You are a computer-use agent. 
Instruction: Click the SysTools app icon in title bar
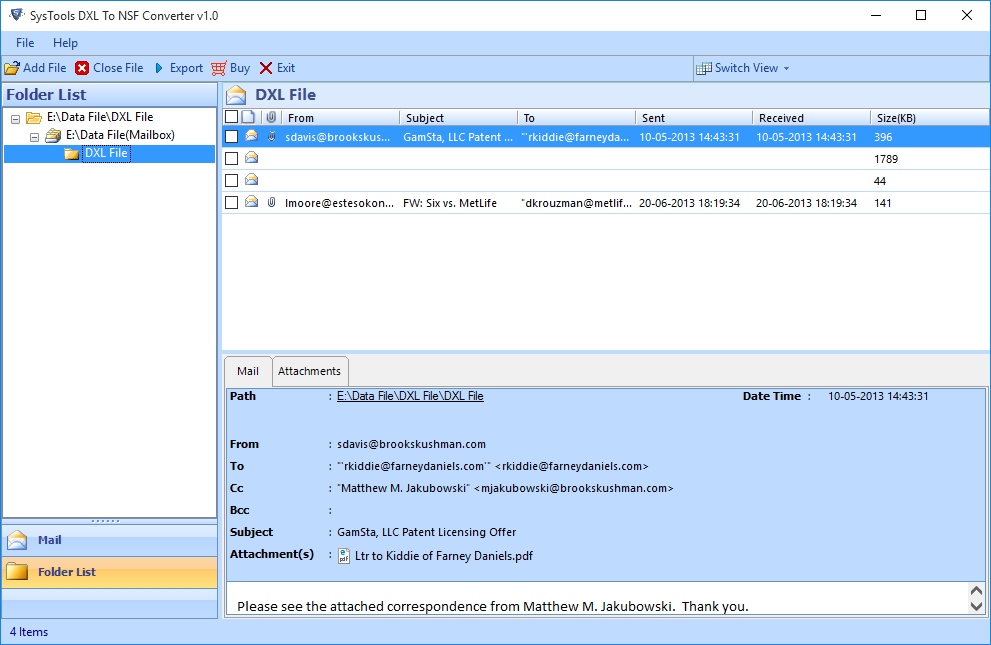coord(16,15)
